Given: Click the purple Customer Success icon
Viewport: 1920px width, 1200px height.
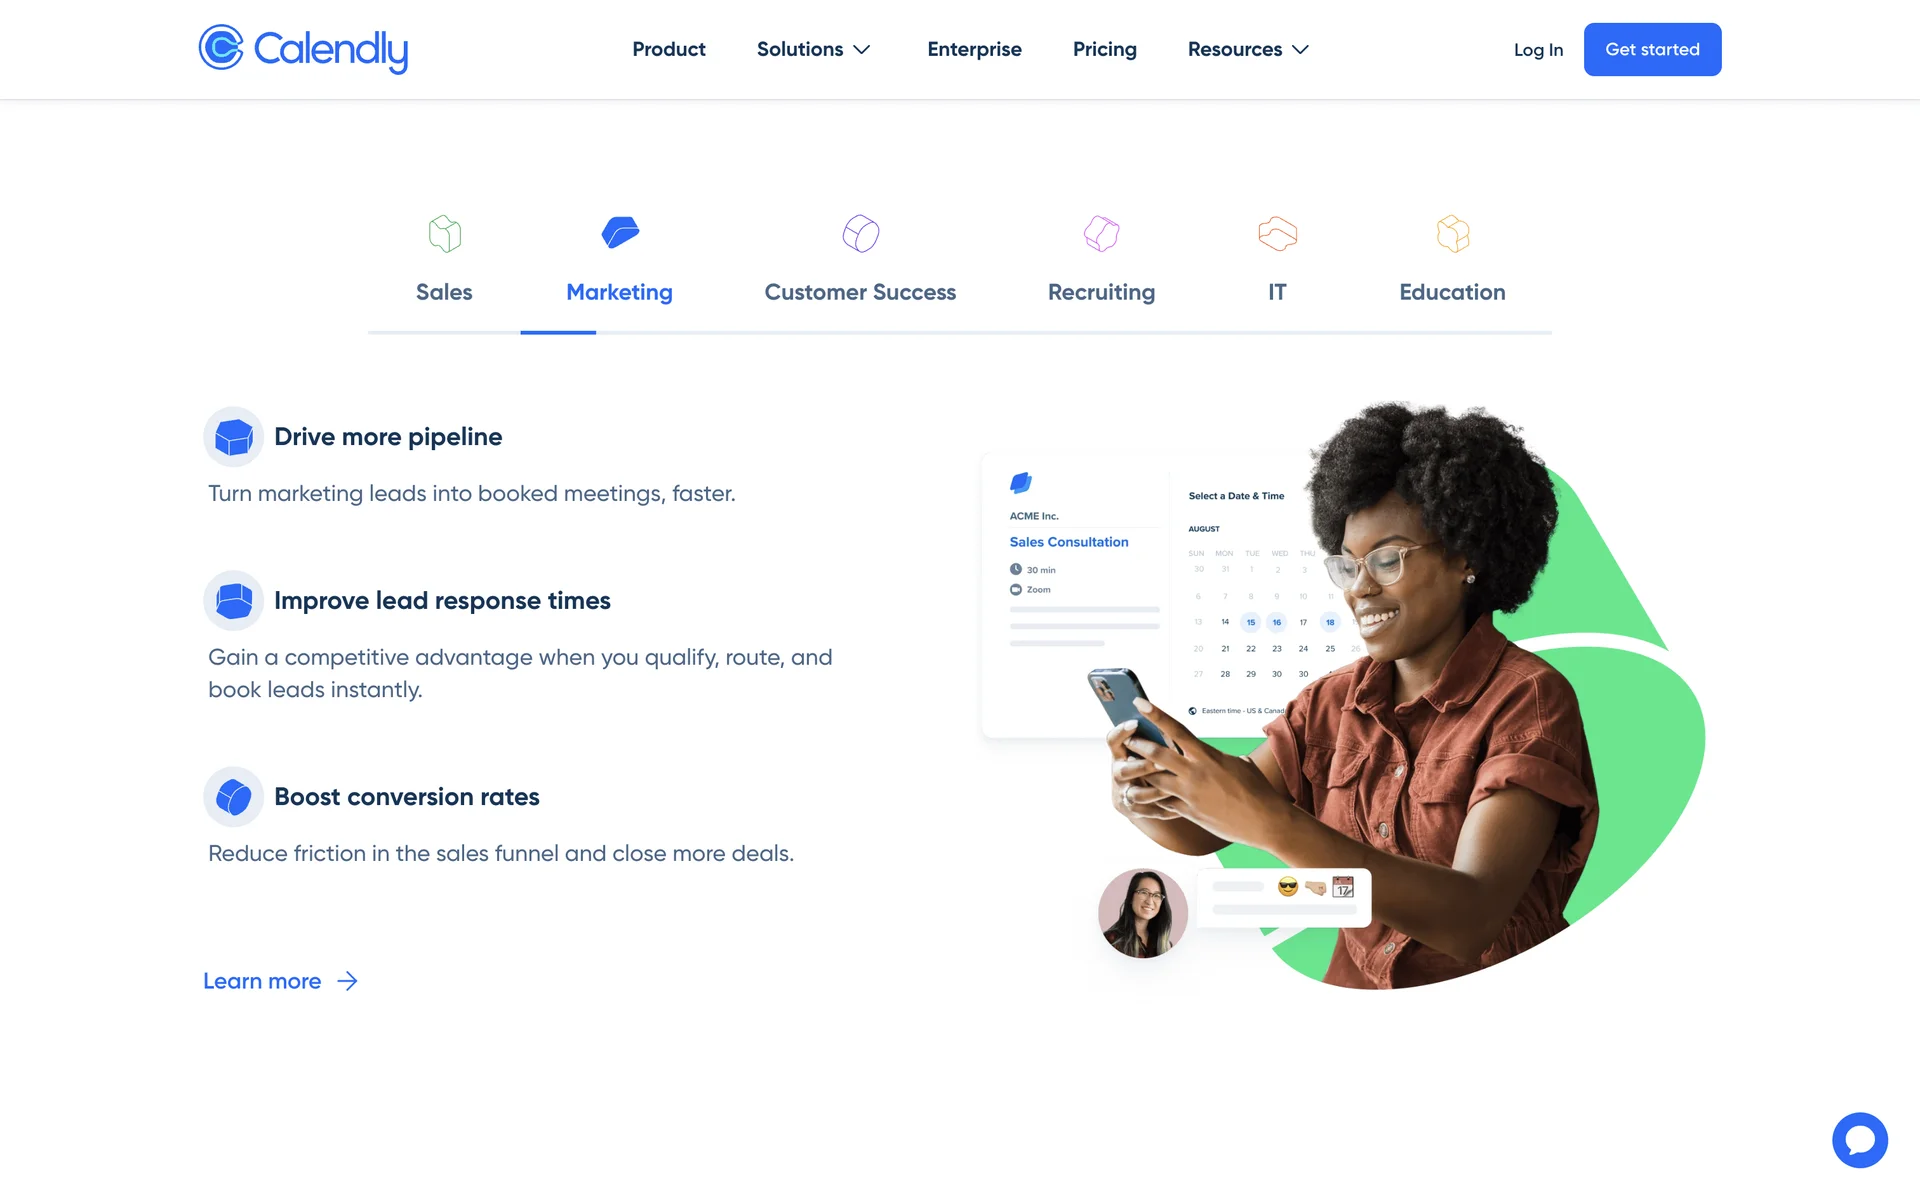Looking at the screenshot, I should tap(860, 234).
